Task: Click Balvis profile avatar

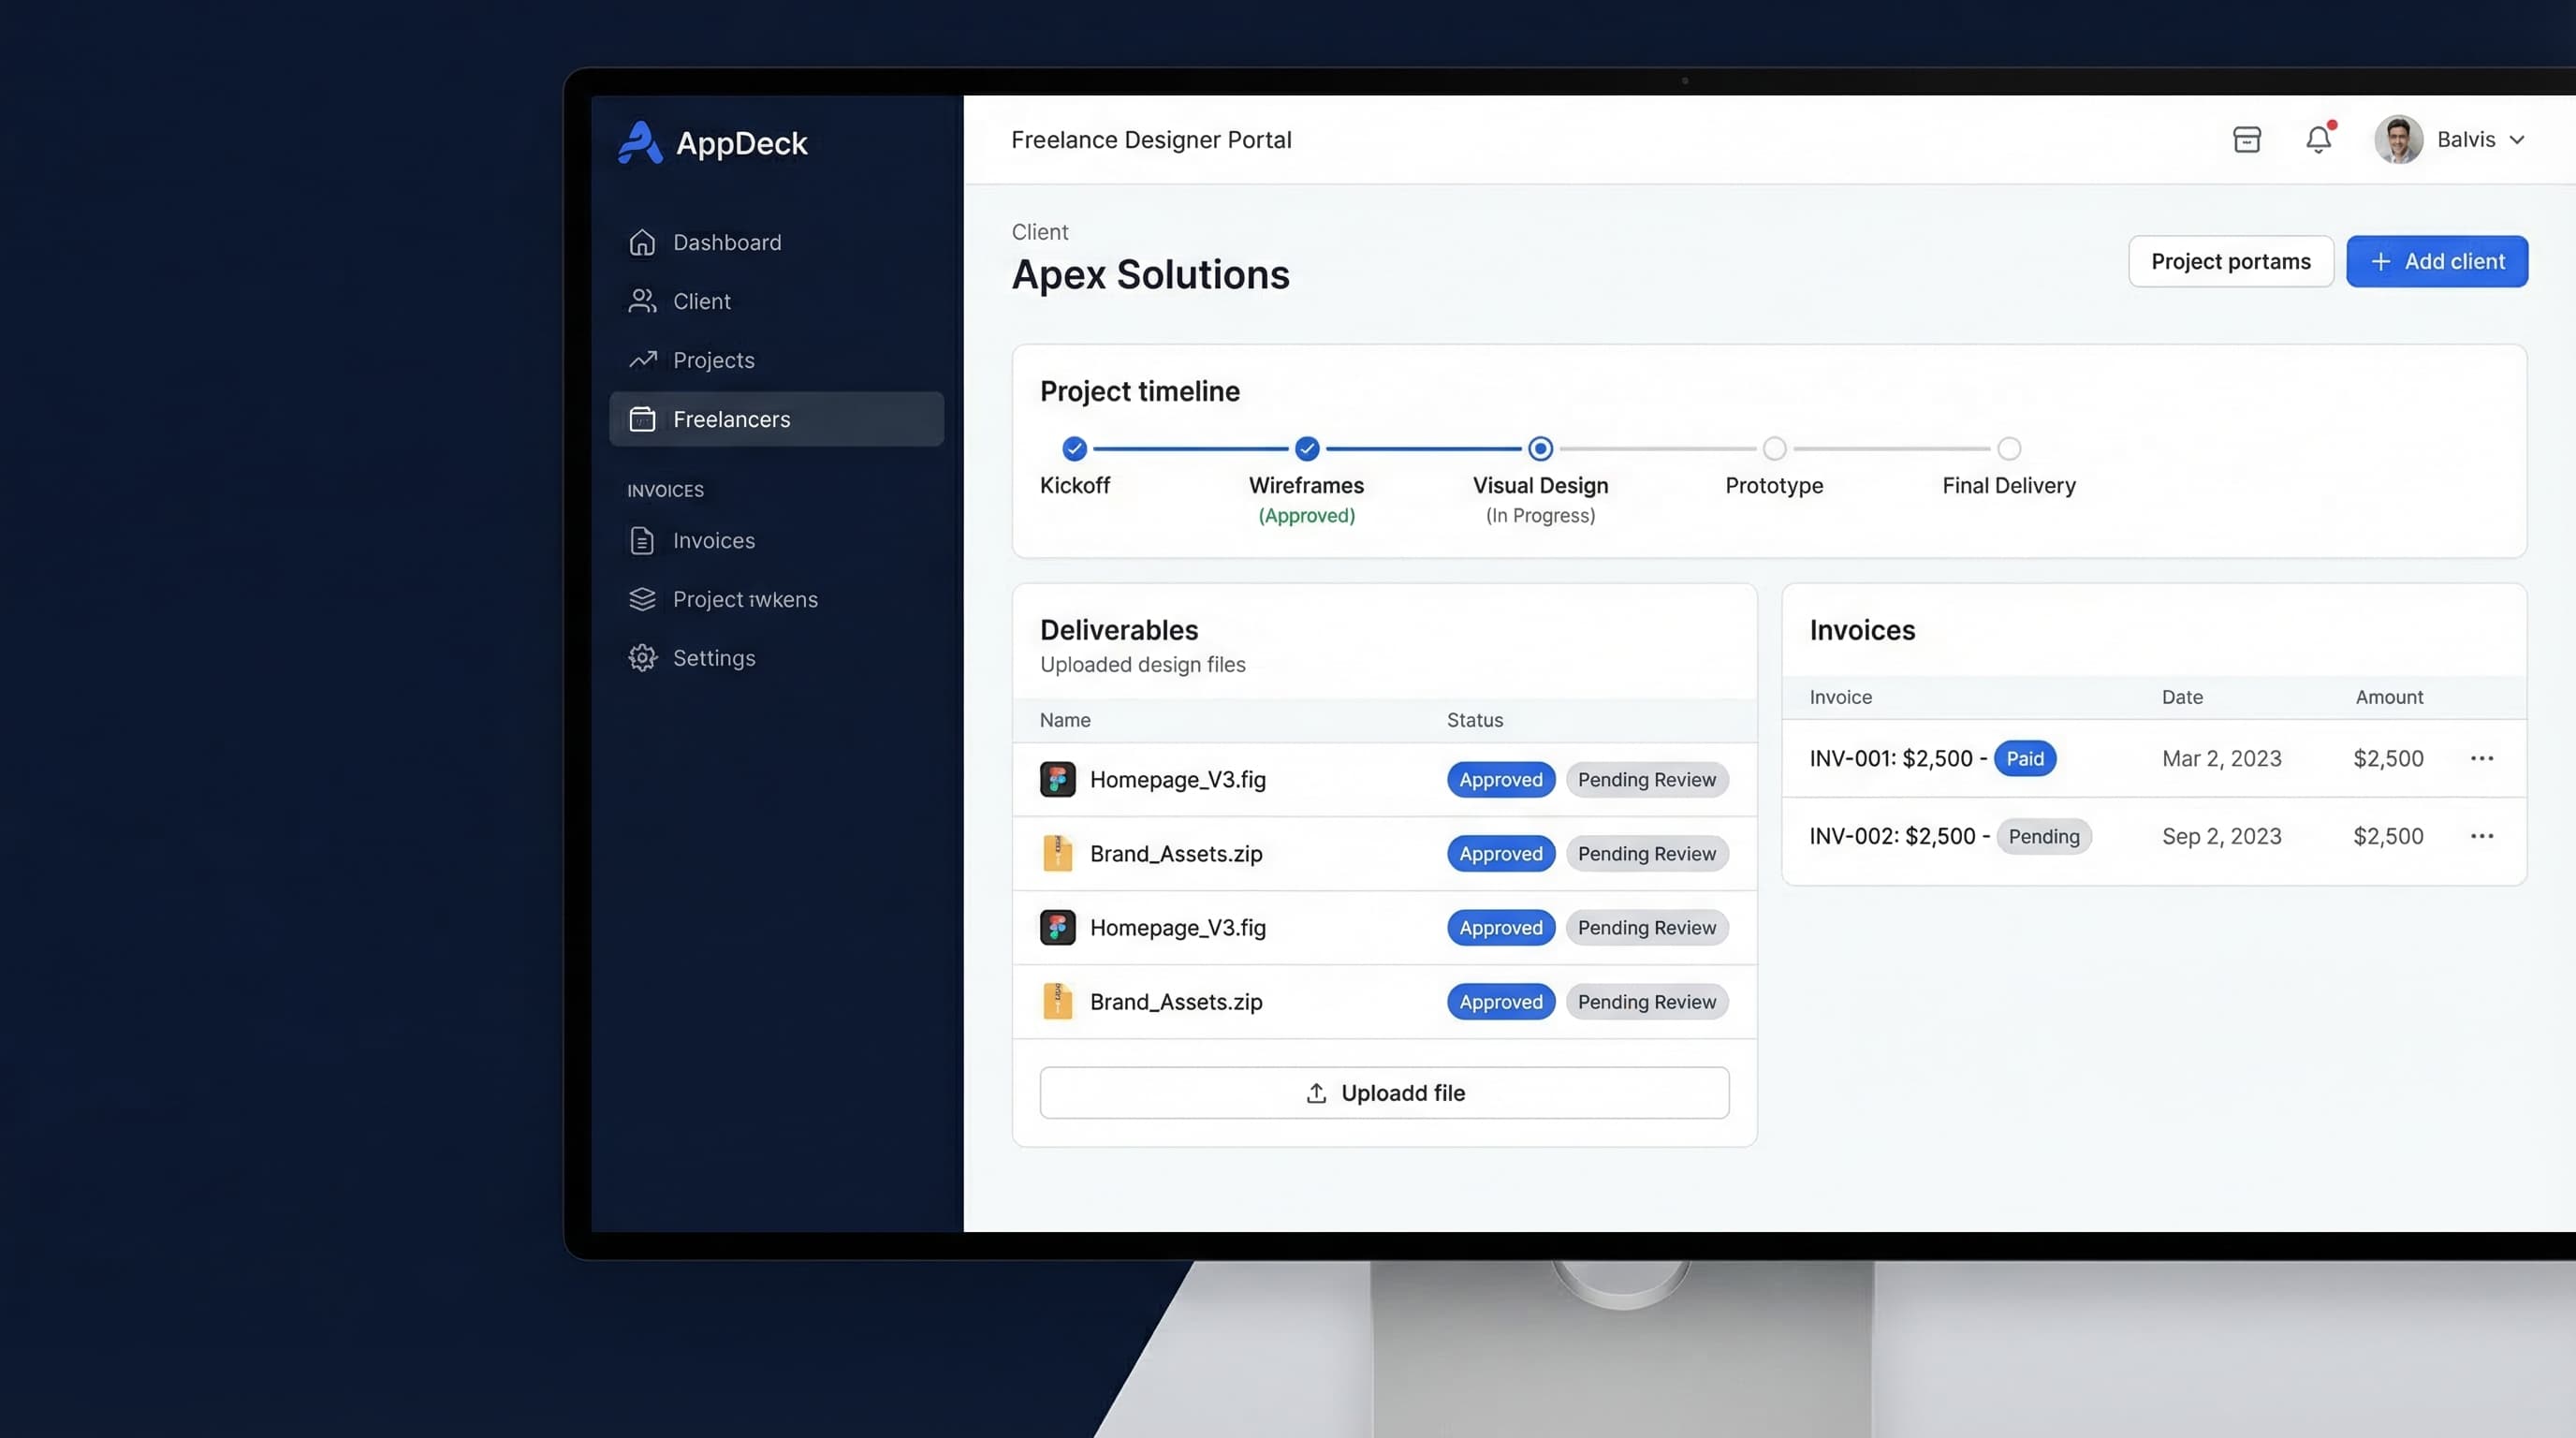Action: (2399, 139)
